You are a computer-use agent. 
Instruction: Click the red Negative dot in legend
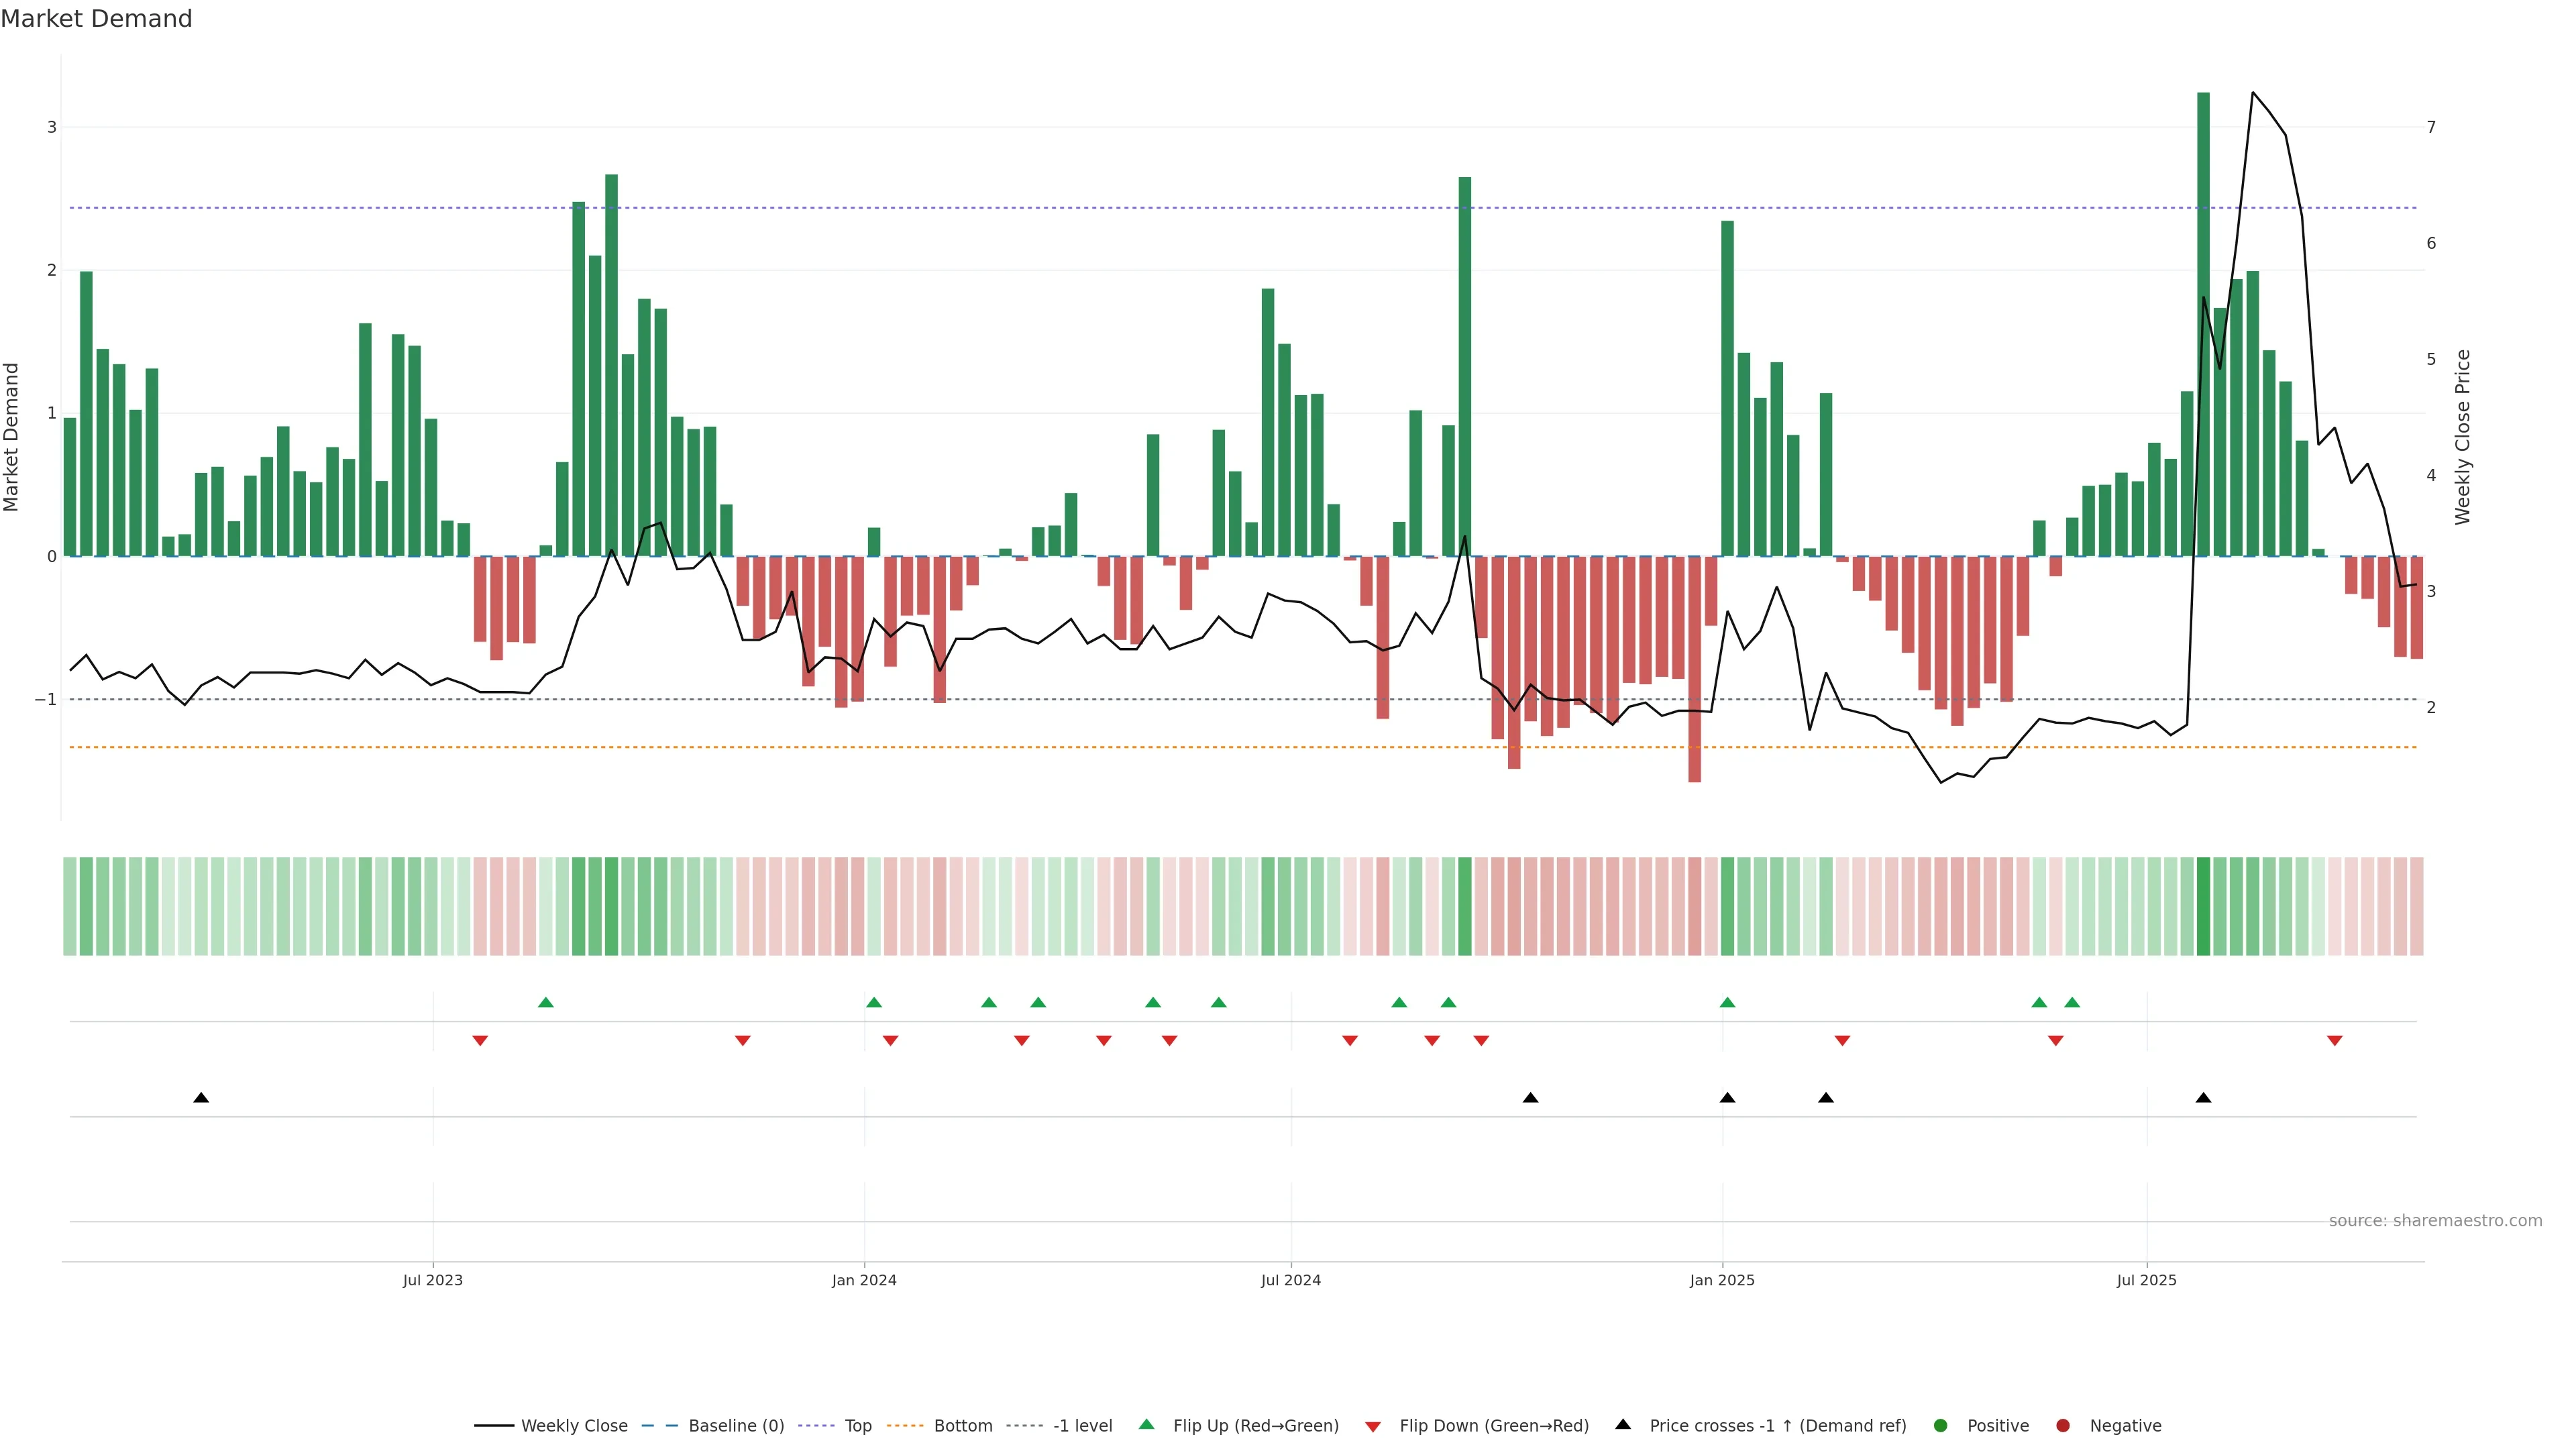(2063, 1425)
